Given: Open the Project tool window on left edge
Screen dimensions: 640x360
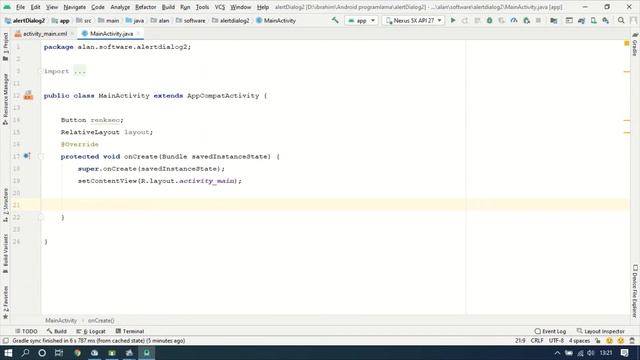Looking at the screenshot, I should click(5, 46).
